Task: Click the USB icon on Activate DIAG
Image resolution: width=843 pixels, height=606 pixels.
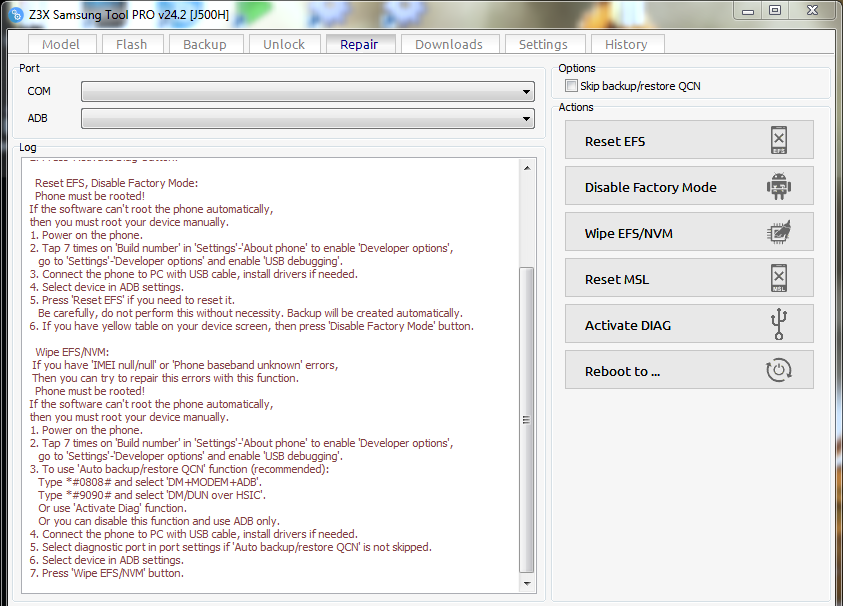Action: coord(778,324)
